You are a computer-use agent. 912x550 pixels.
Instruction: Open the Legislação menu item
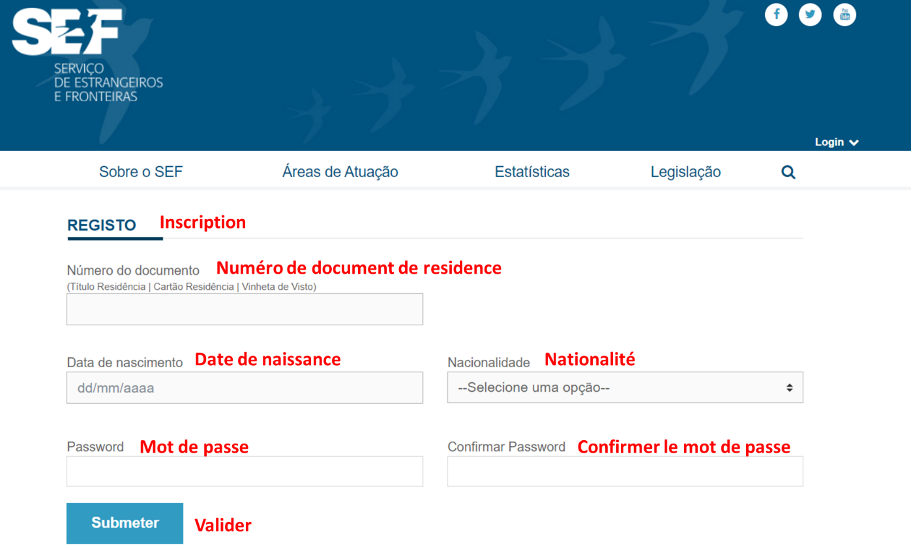click(686, 172)
